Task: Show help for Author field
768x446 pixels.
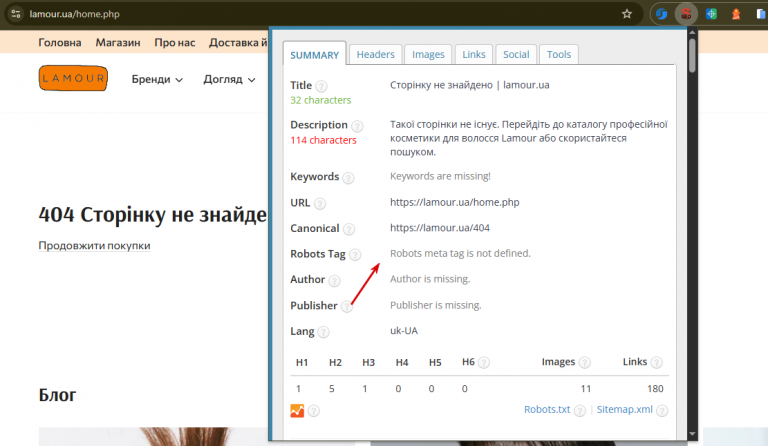Action: coord(334,281)
